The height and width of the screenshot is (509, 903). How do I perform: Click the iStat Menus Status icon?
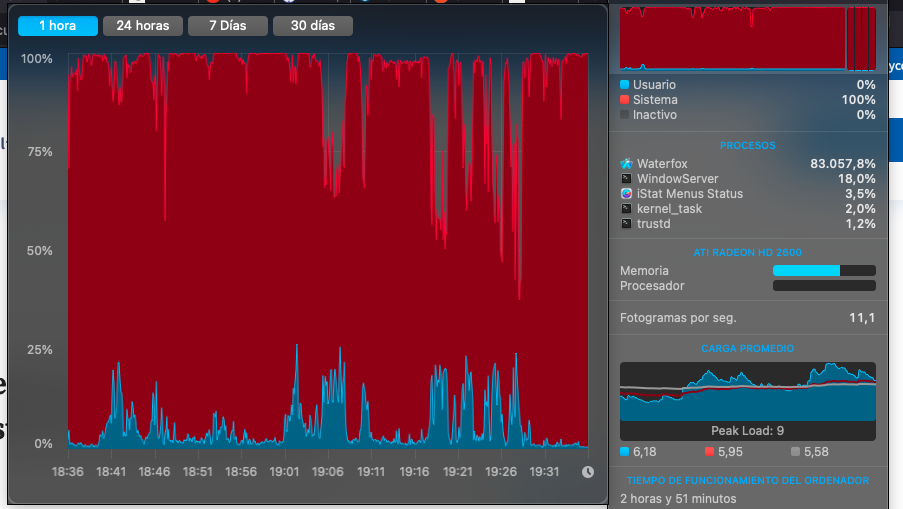pos(626,193)
